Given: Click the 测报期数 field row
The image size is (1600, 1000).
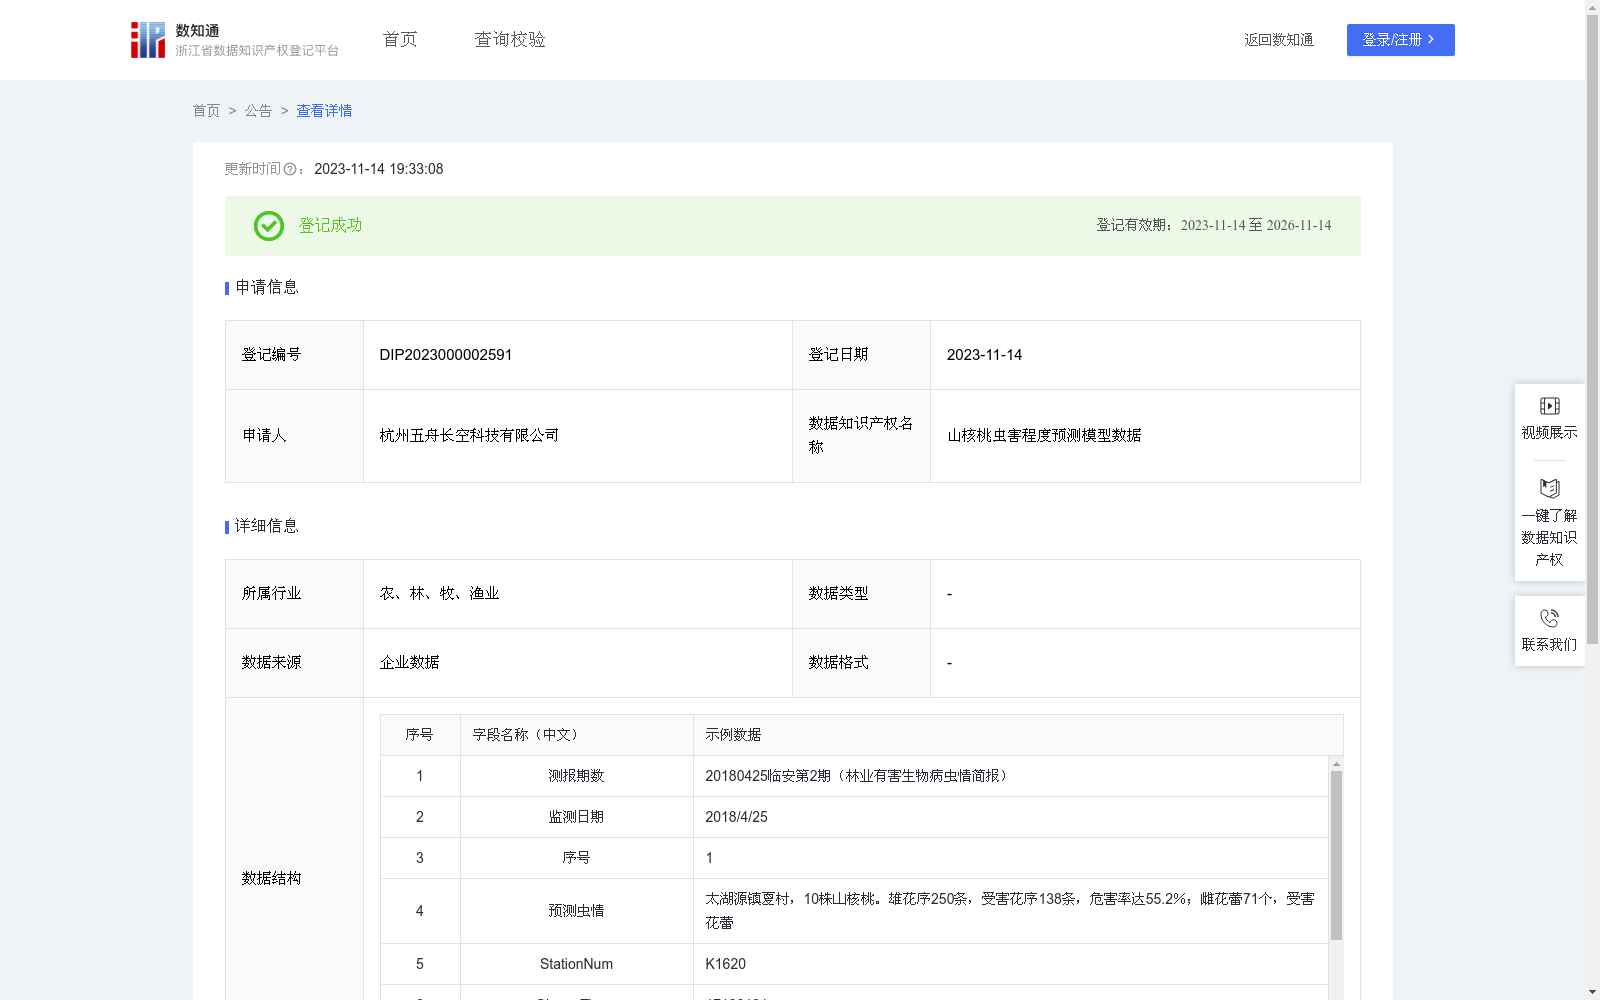Looking at the screenshot, I should pyautogui.click(x=854, y=776).
